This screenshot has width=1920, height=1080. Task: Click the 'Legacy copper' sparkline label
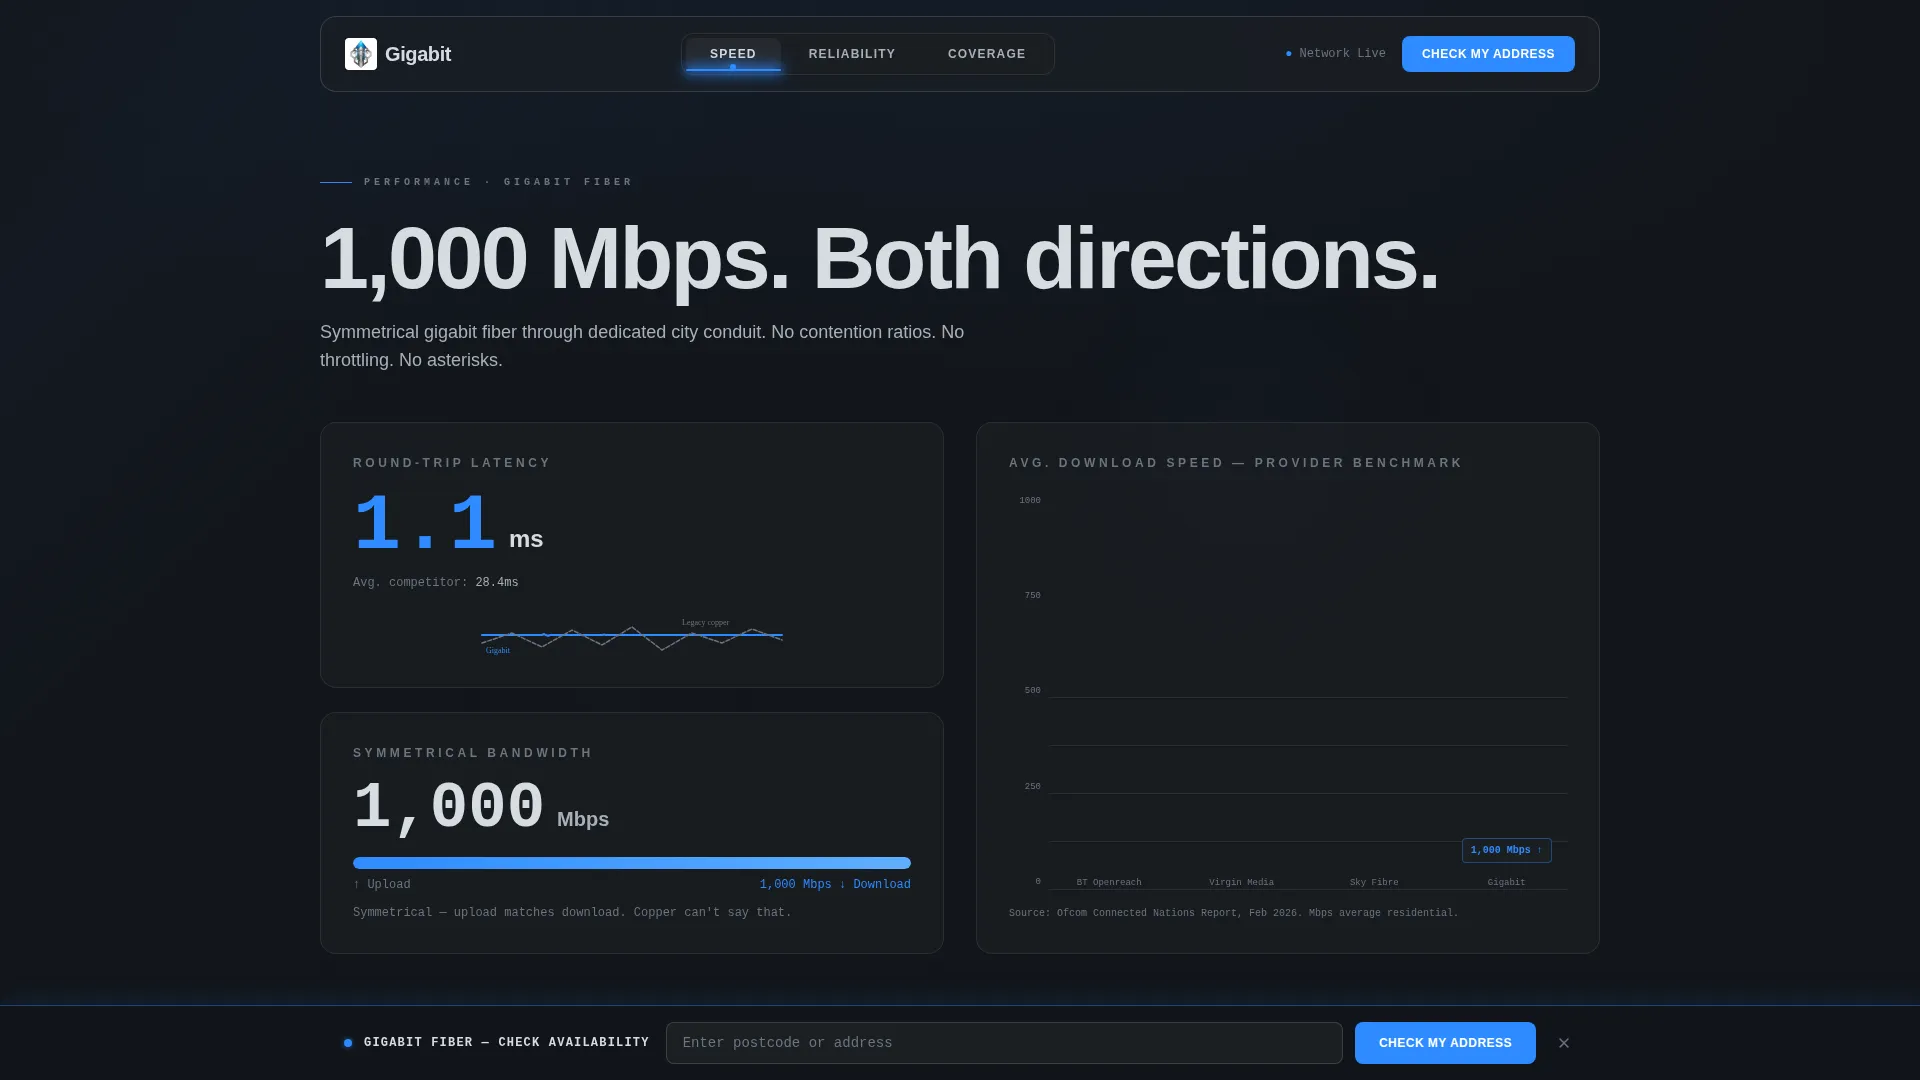pyautogui.click(x=706, y=622)
